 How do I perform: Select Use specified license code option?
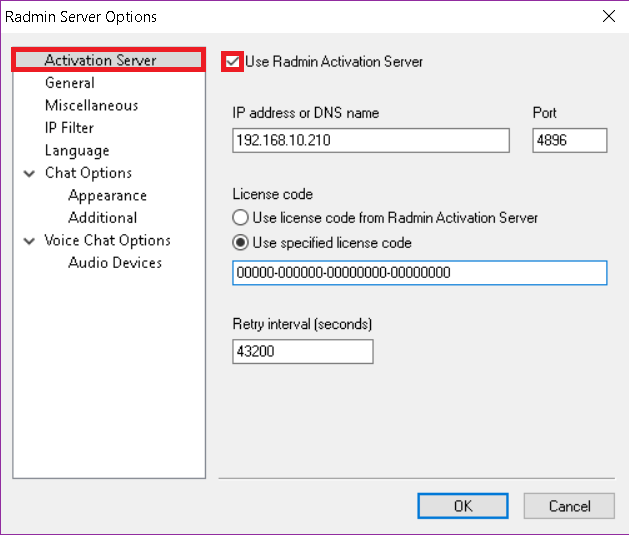[240, 243]
